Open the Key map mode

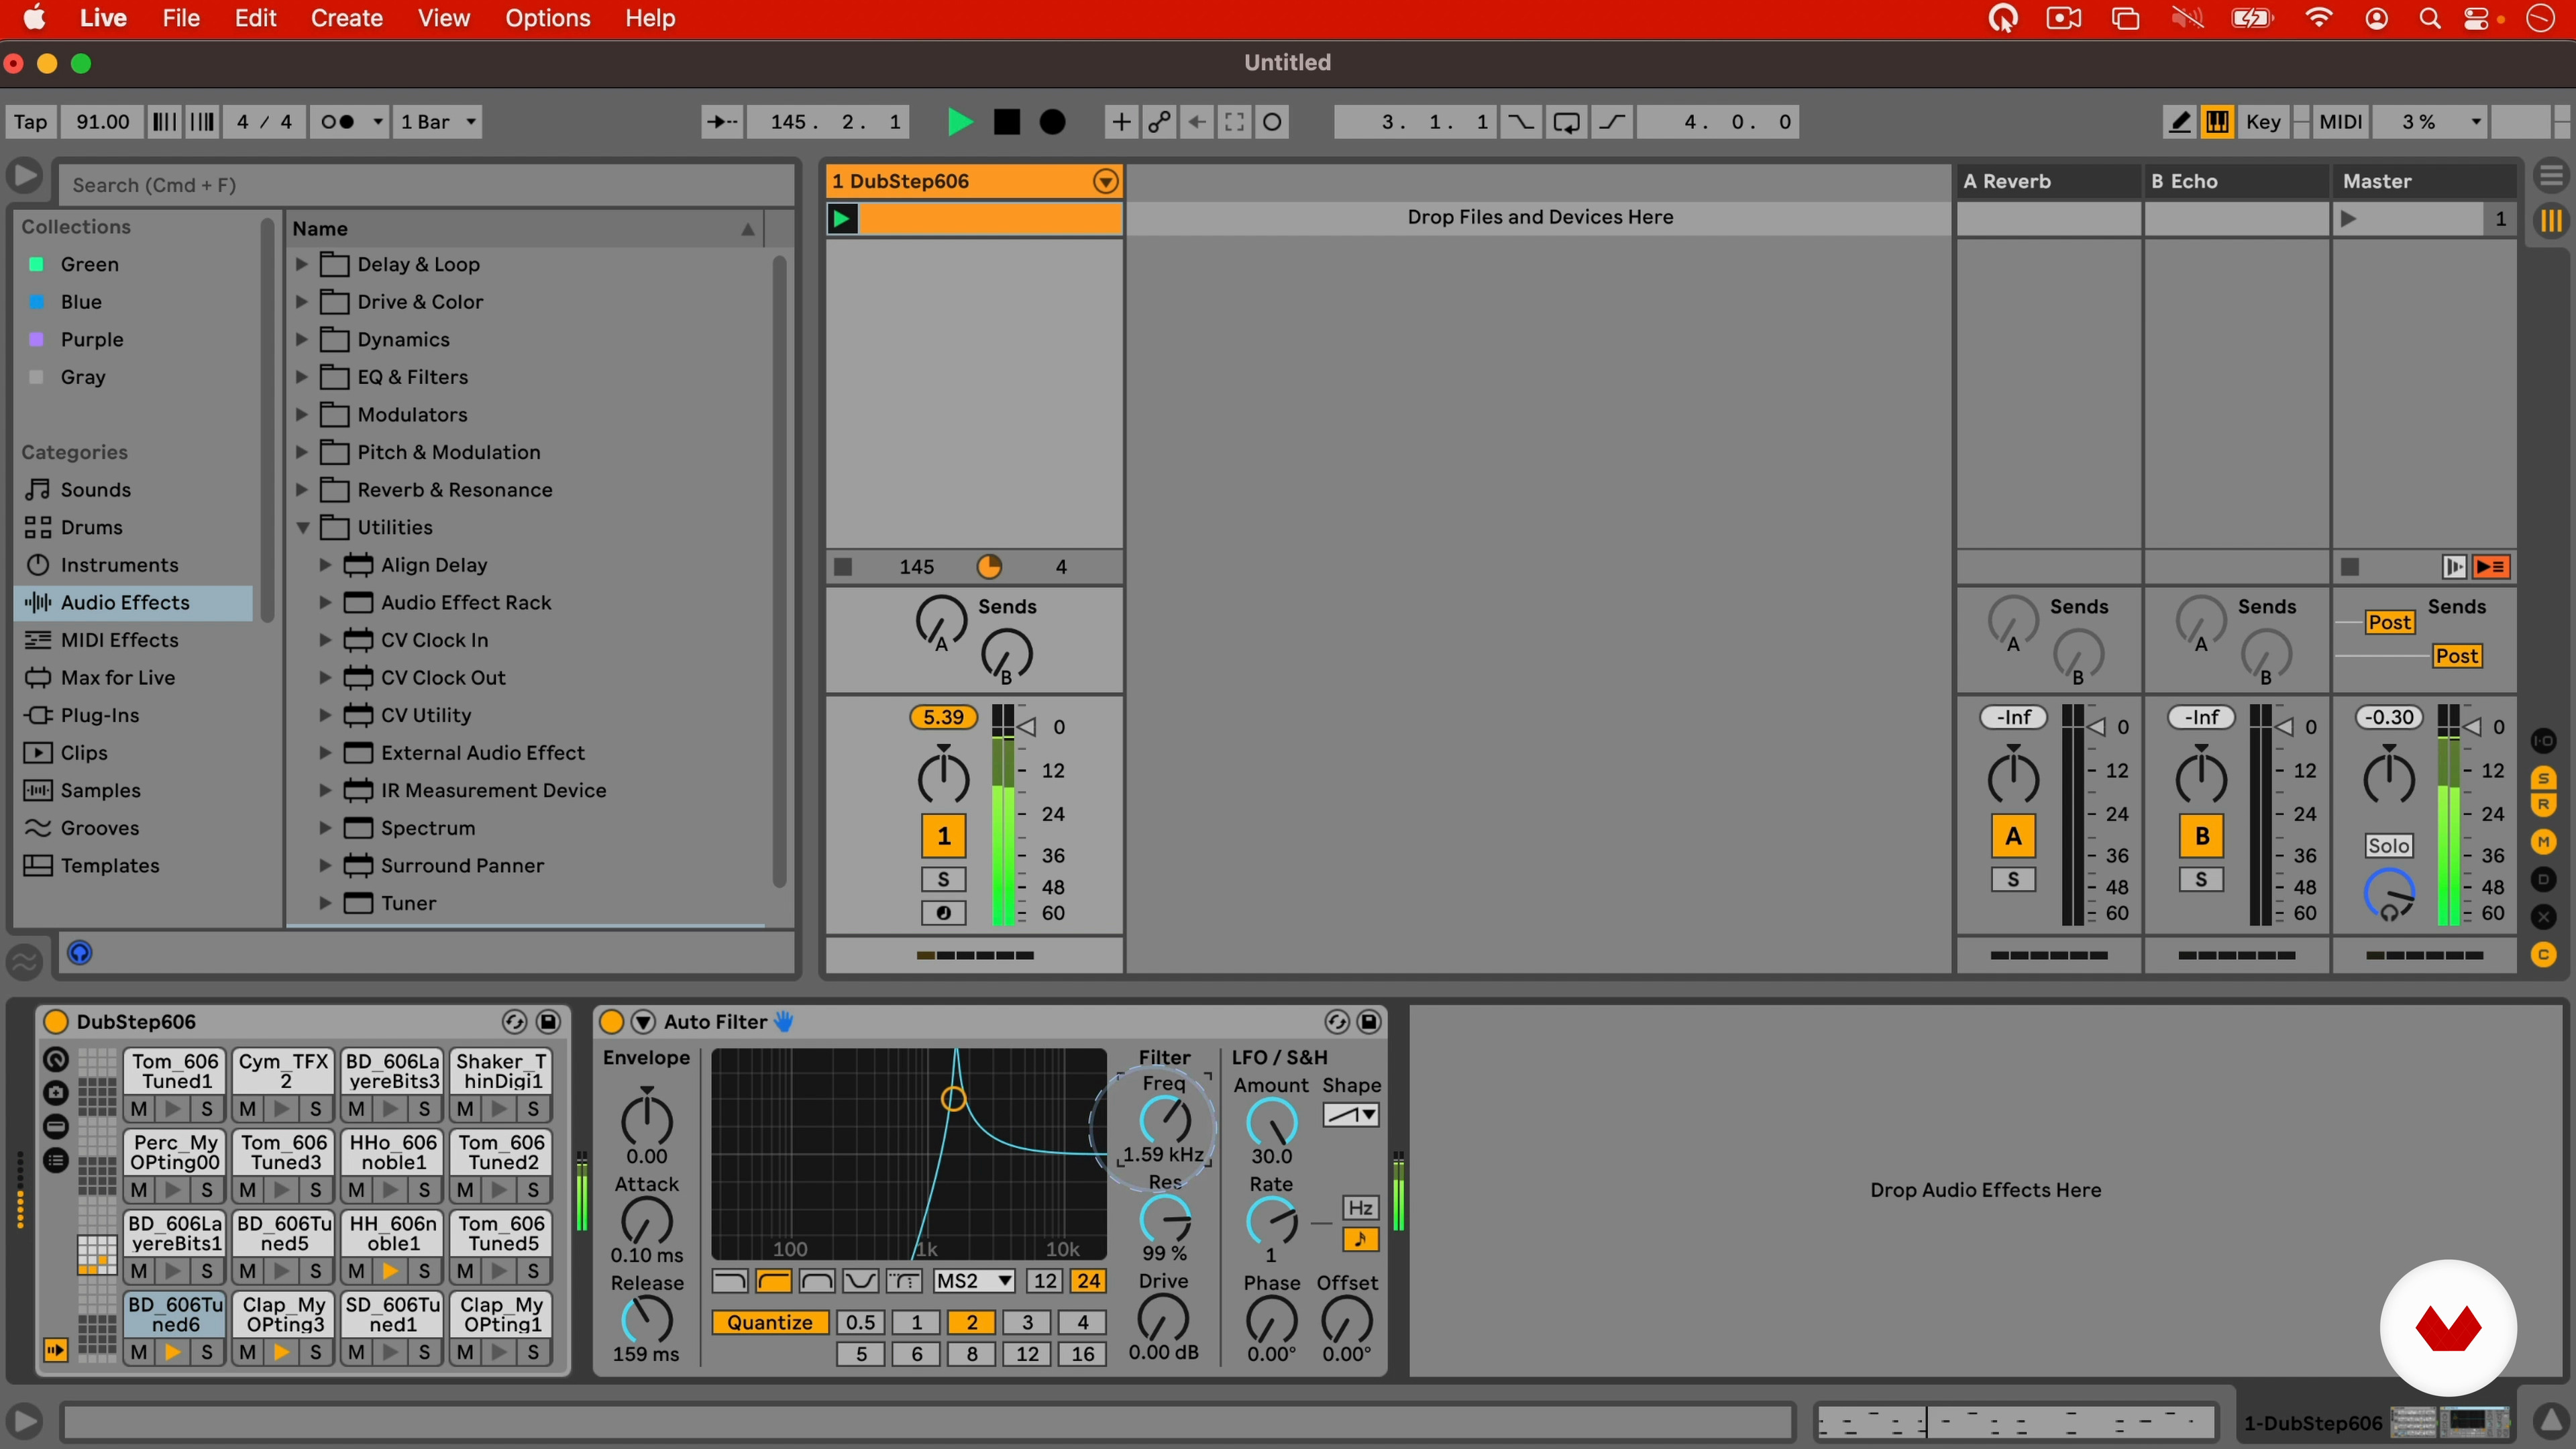tap(2263, 122)
